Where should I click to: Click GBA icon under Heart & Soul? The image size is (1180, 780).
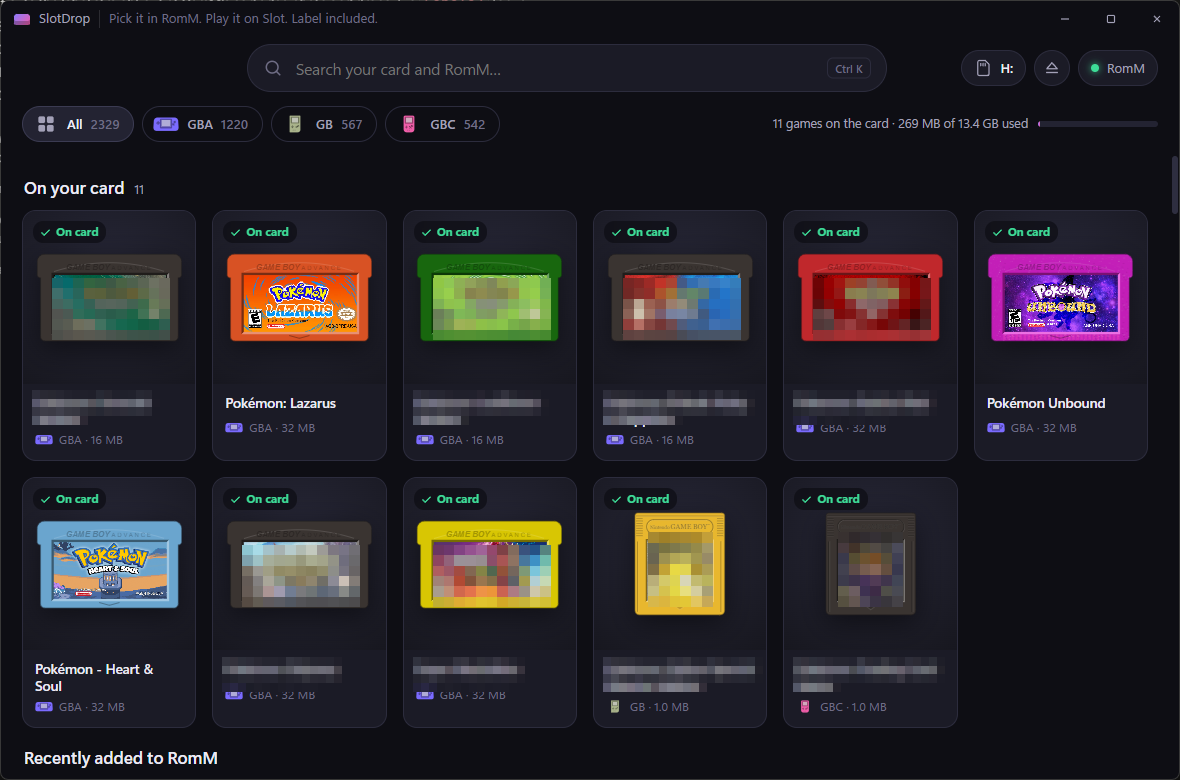click(44, 707)
